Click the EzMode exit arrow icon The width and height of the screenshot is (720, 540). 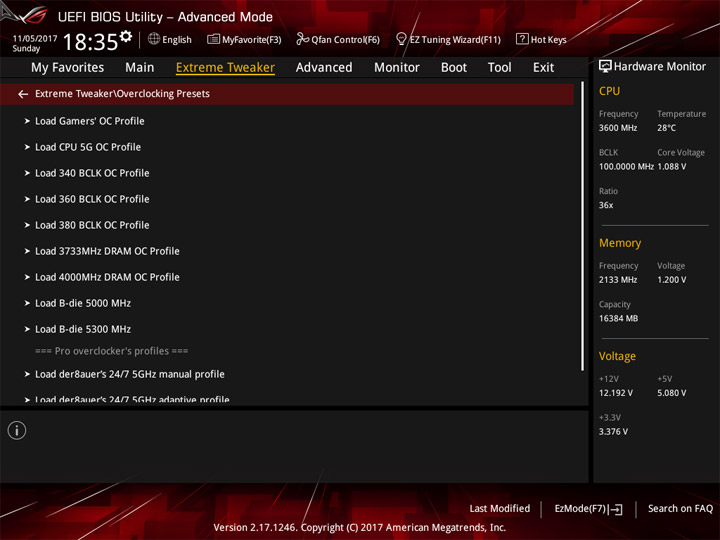(616, 509)
